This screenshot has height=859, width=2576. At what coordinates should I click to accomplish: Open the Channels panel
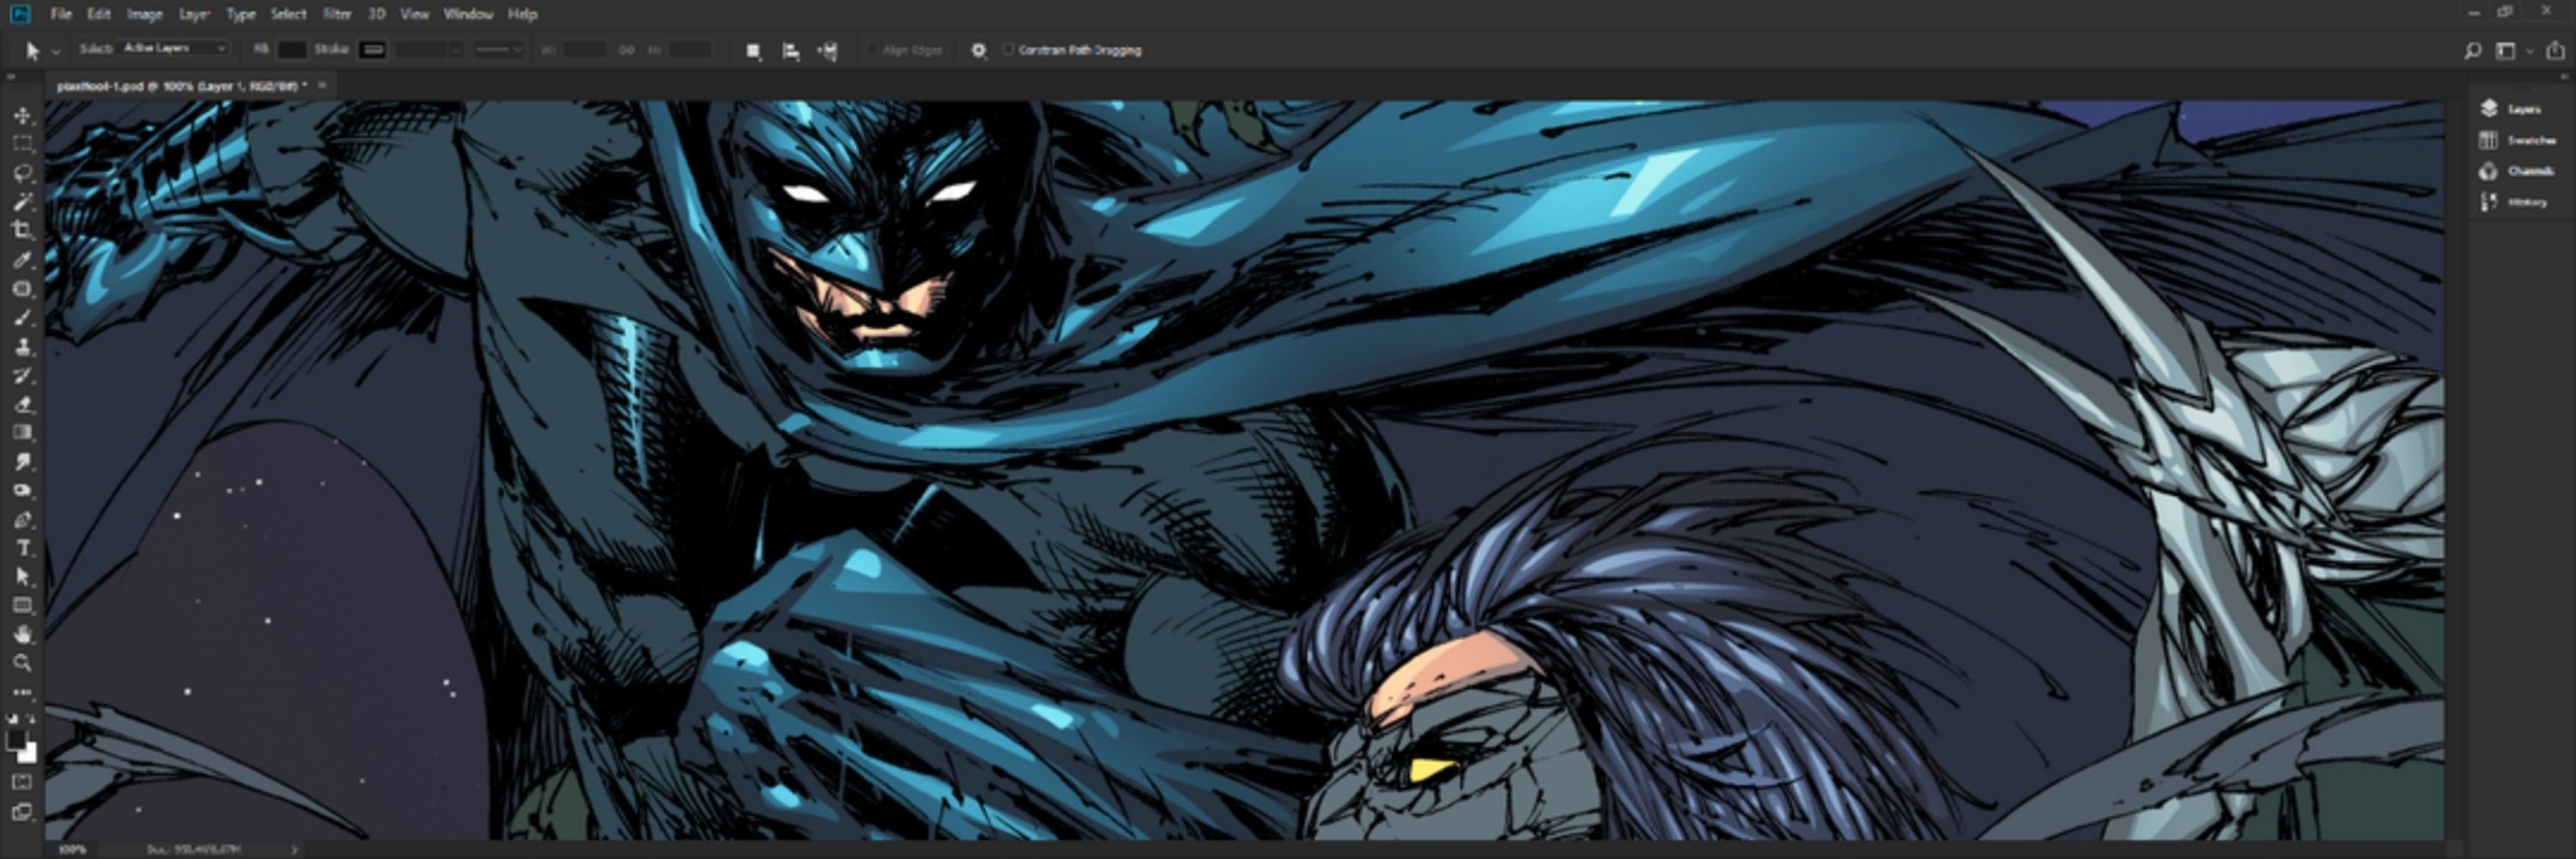[x=2516, y=171]
